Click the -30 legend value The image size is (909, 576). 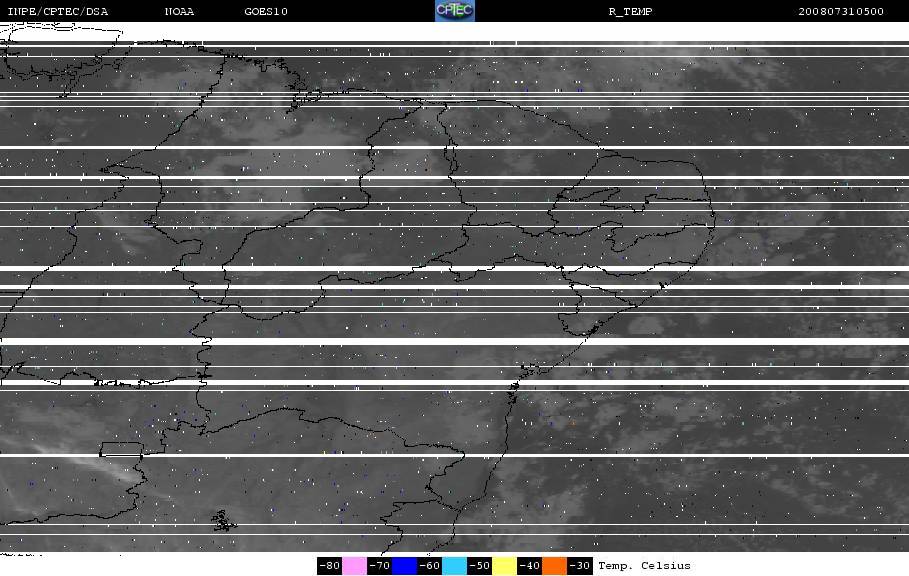(x=579, y=566)
